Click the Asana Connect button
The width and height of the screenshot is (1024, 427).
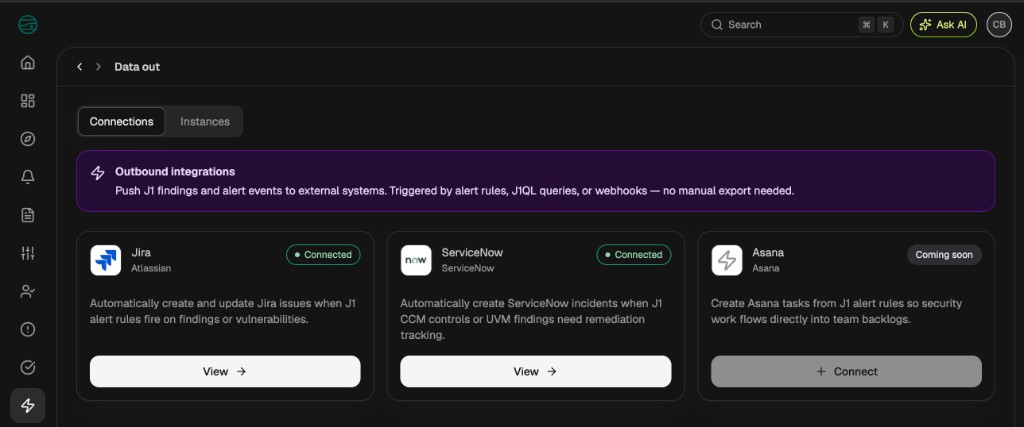[846, 372]
